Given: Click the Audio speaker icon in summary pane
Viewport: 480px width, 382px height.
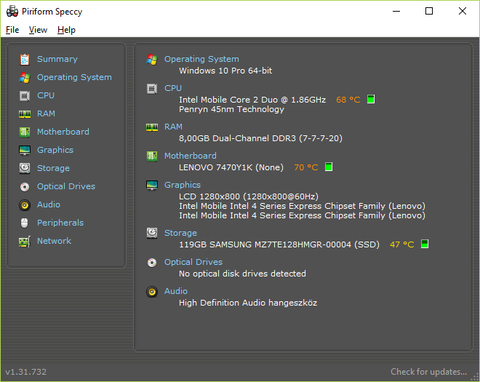Looking at the screenshot, I should pos(152,292).
